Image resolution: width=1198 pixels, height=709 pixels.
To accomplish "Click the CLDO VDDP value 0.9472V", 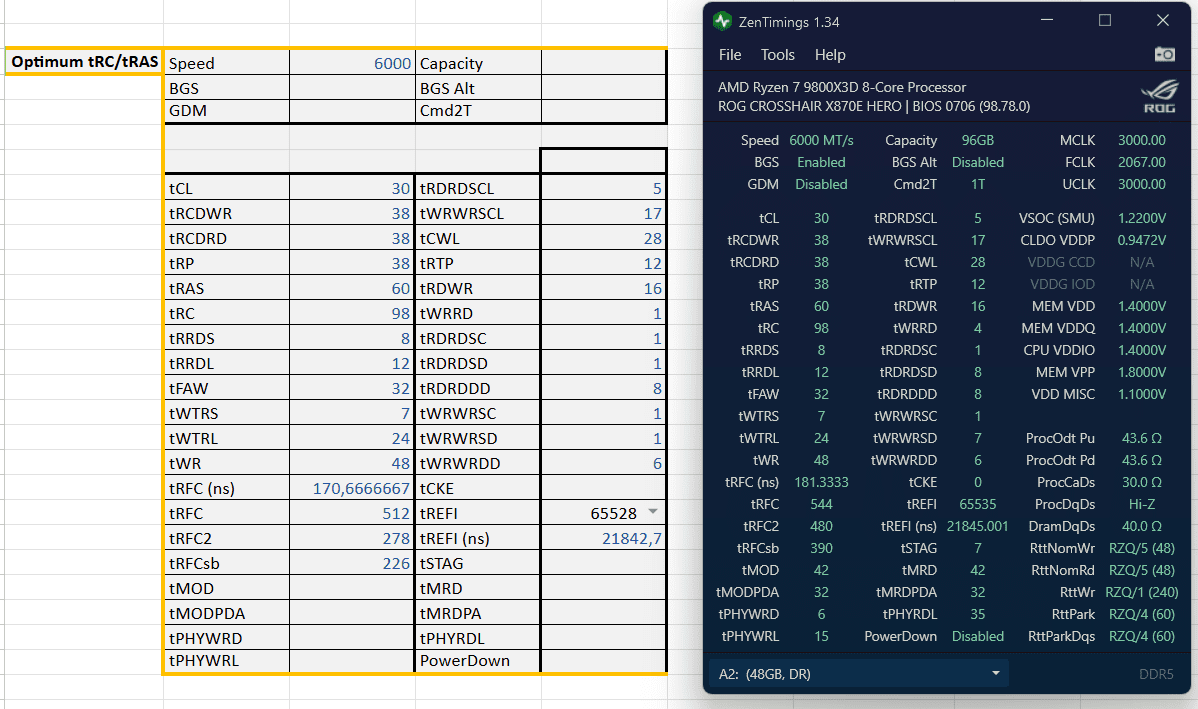I will (1141, 240).
